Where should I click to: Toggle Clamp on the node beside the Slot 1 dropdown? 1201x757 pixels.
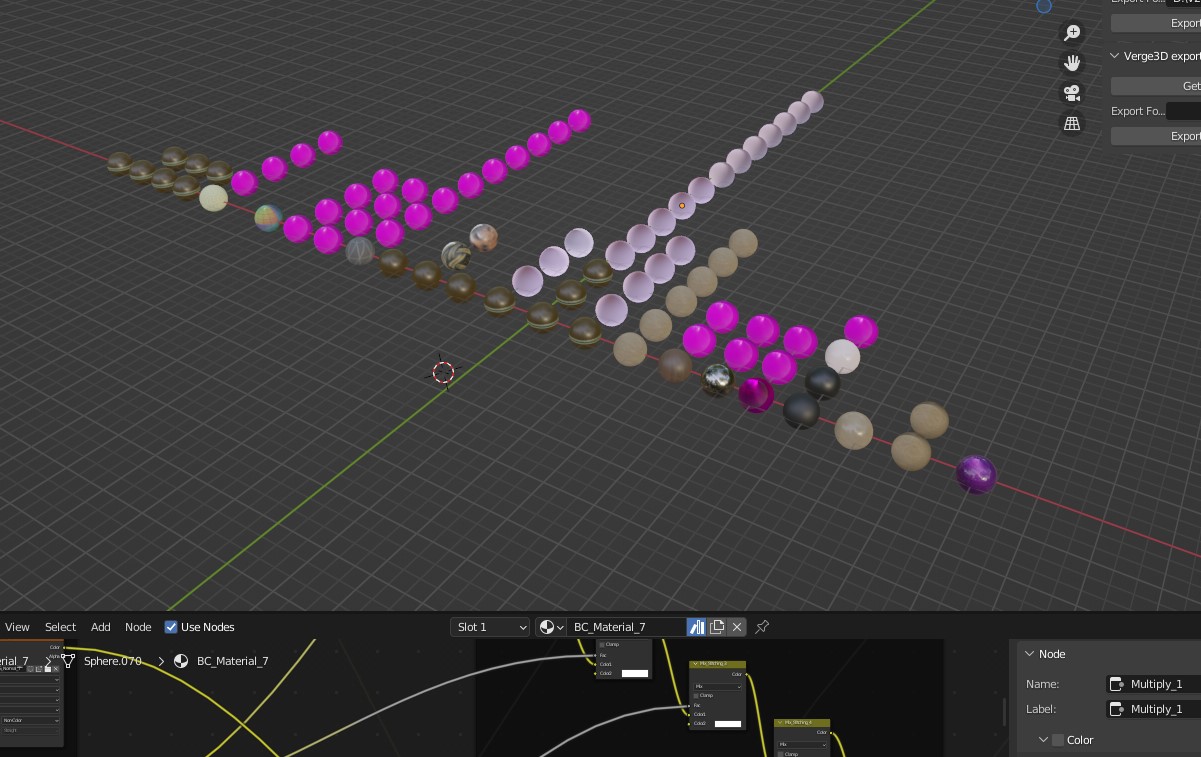[602, 645]
